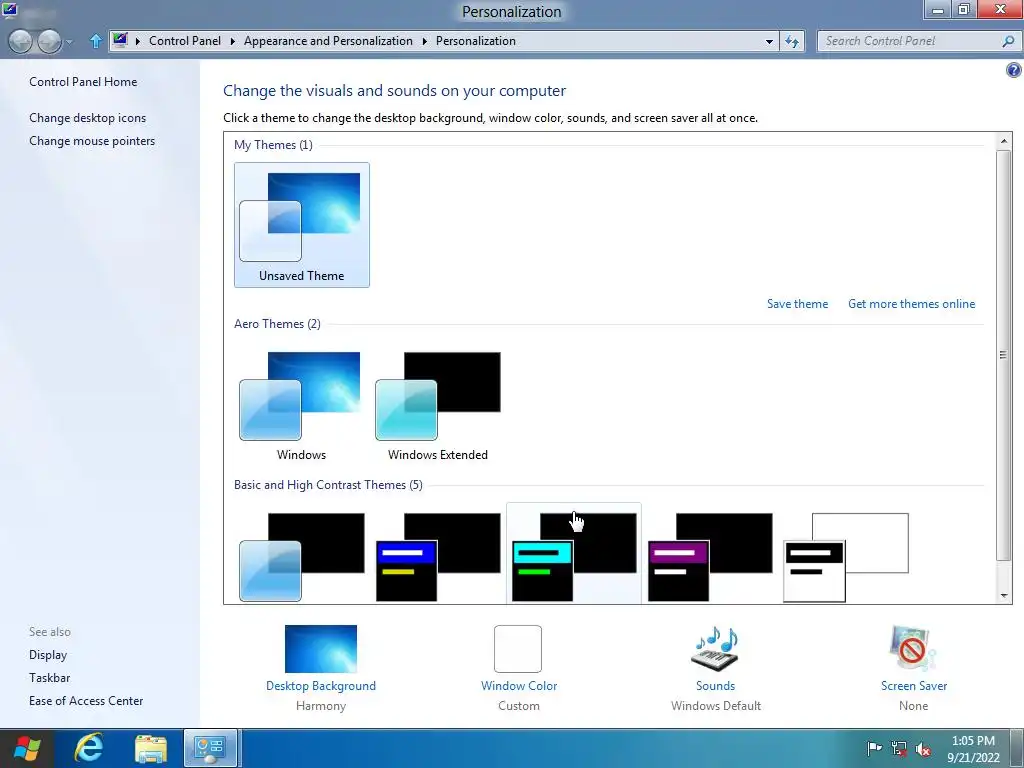Click the network tray icon
Screen dimensions: 1024x768
[x=899, y=748]
